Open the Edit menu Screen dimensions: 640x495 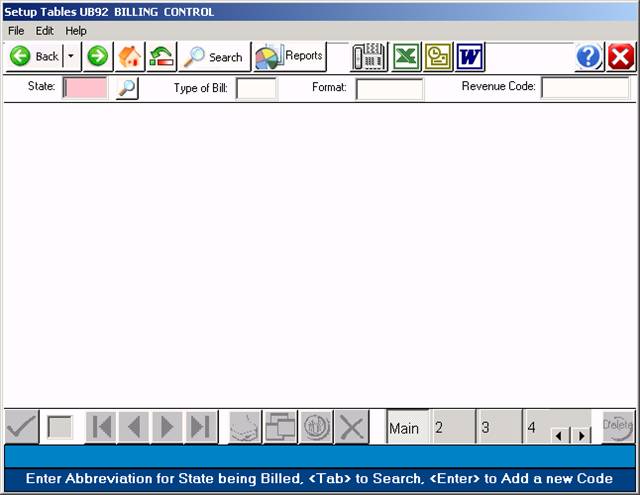(x=45, y=31)
